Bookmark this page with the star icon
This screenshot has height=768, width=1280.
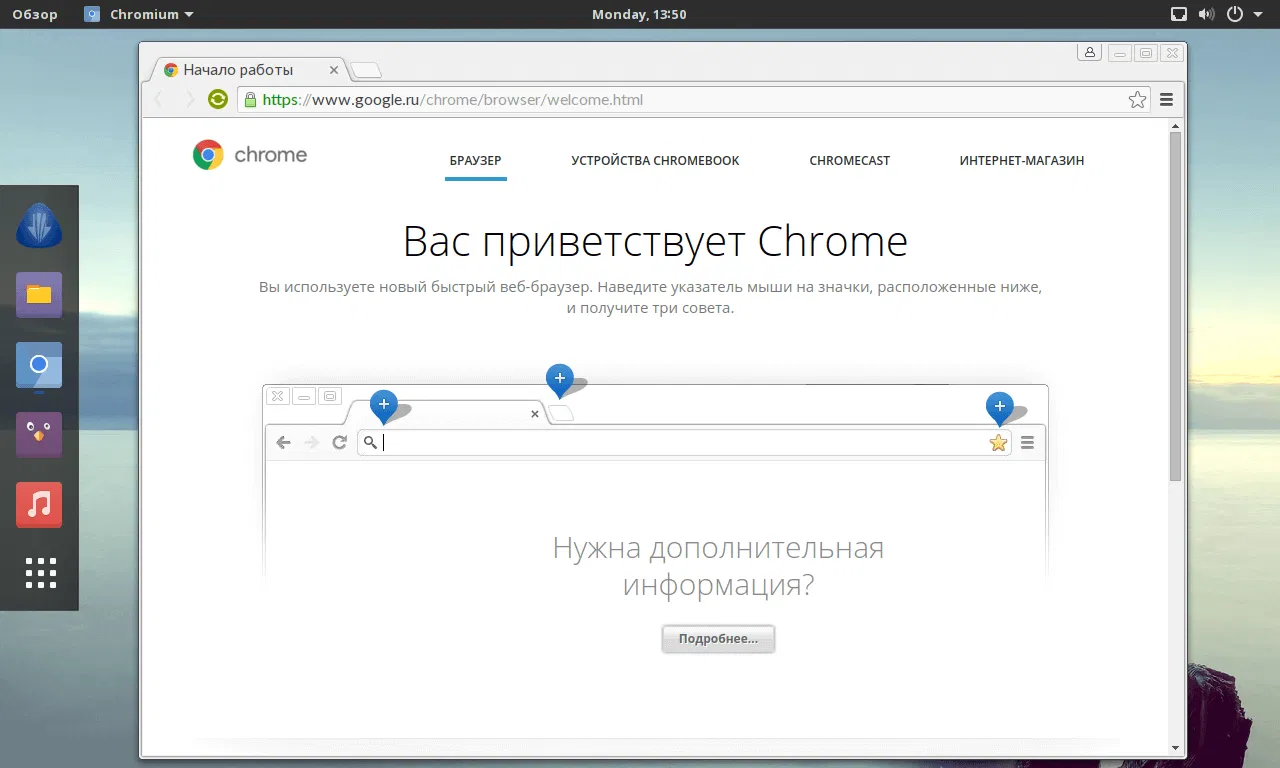tap(1137, 100)
